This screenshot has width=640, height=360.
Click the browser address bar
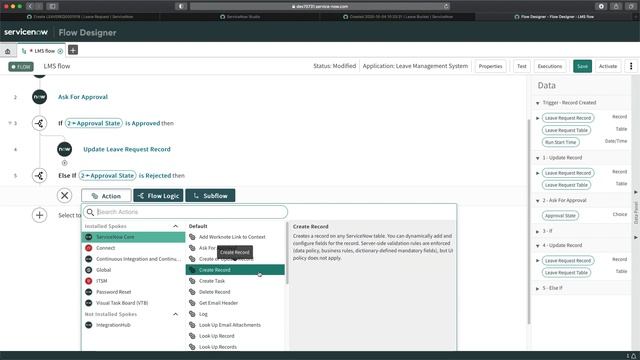(320, 6)
